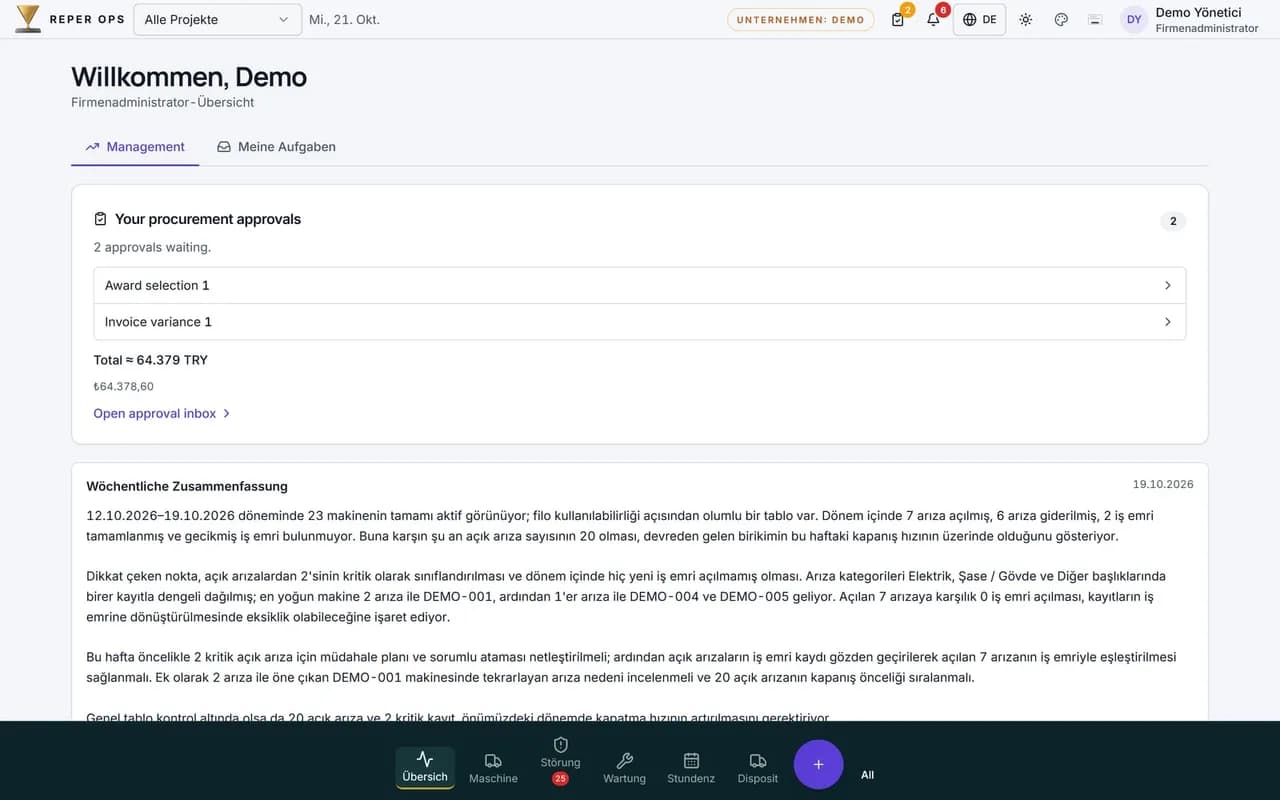Viewport: 1280px width, 800px height.
Task: Click the Demo Yönetici user name
Action: (x=1198, y=13)
